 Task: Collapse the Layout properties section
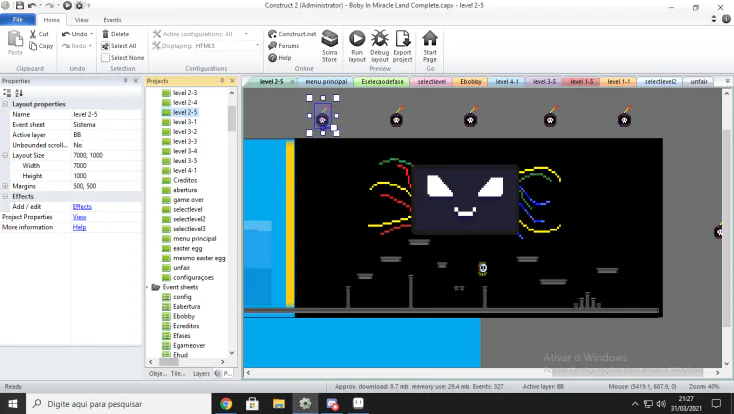[x=5, y=104]
